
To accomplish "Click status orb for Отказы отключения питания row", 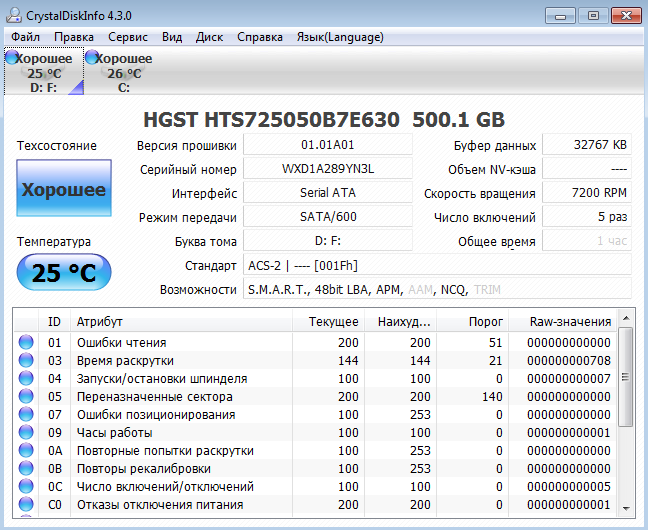I will click(26, 504).
